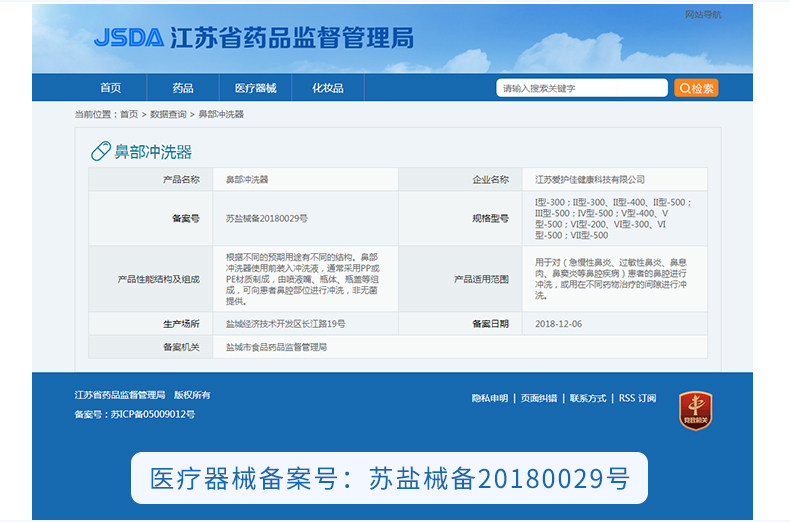Go to 数据查询 in the breadcrumb
790x522 pixels.
pos(168,114)
